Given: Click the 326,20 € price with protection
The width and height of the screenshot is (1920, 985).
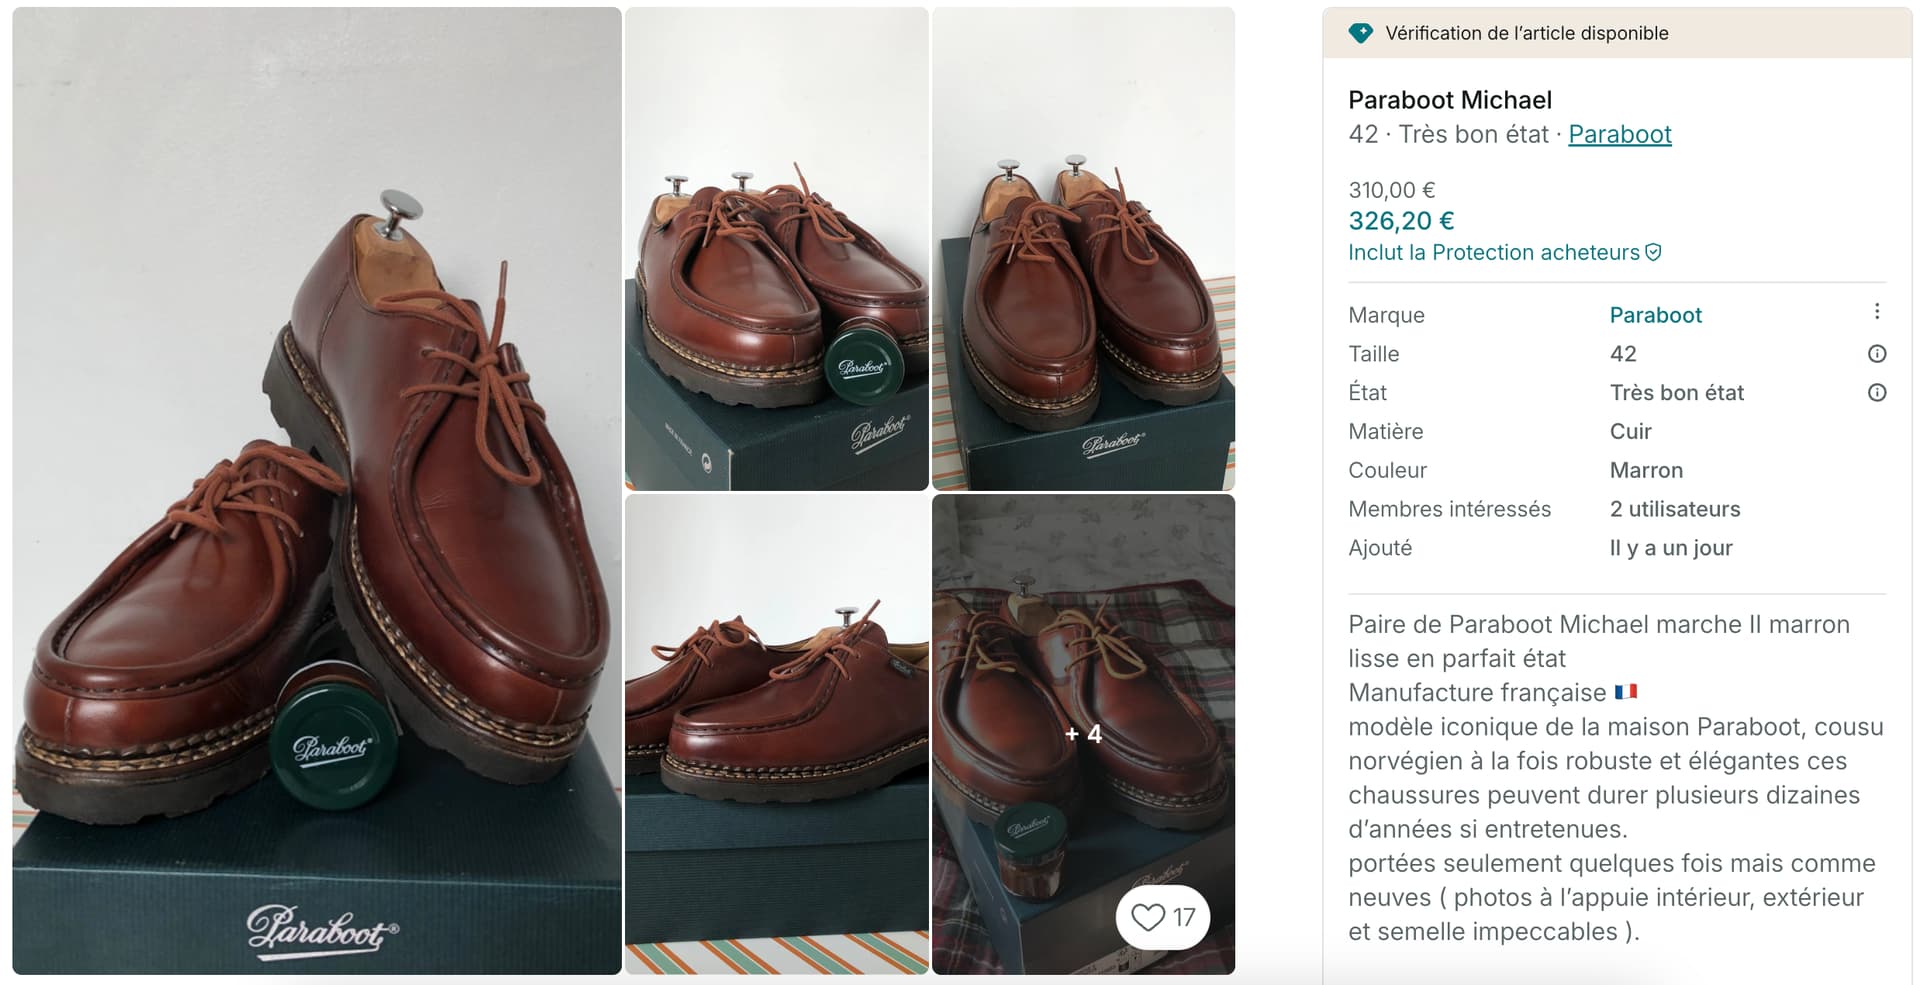Looking at the screenshot, I should click(x=1401, y=221).
